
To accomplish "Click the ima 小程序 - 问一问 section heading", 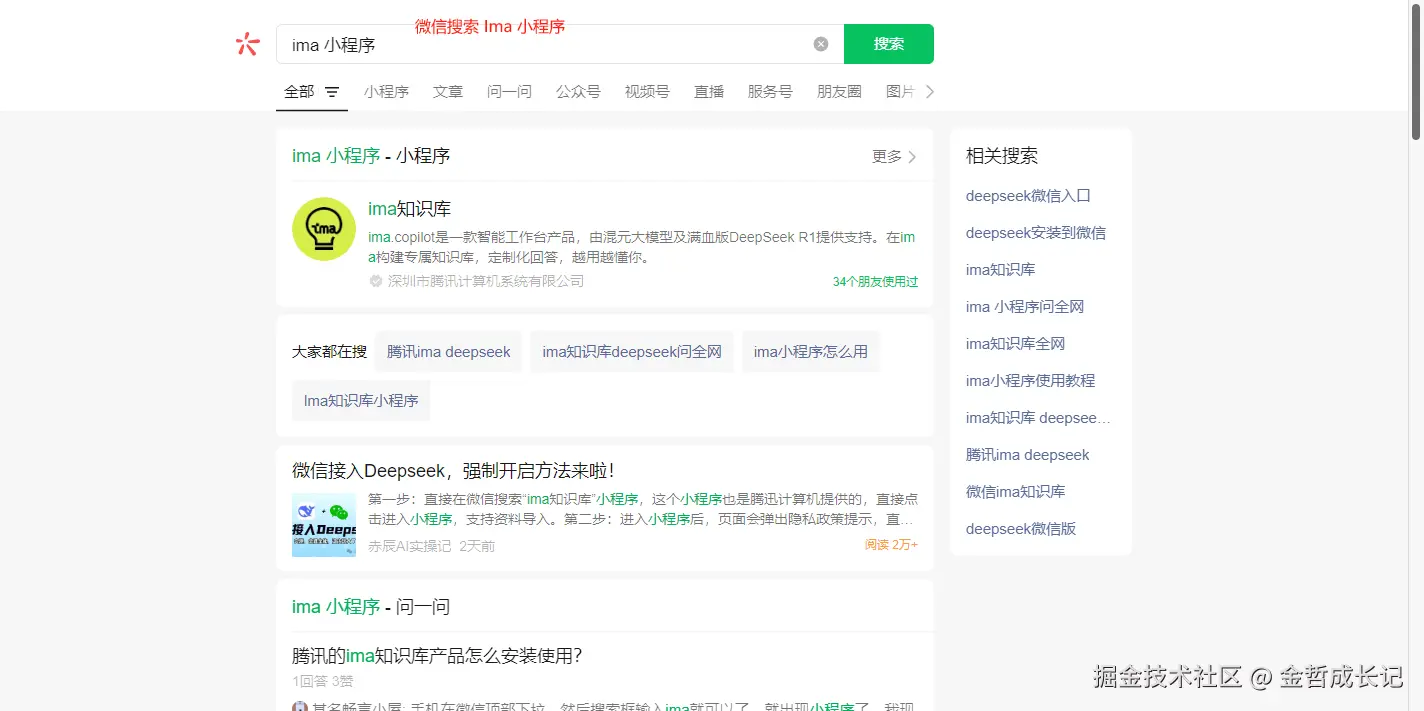I will click(371, 607).
